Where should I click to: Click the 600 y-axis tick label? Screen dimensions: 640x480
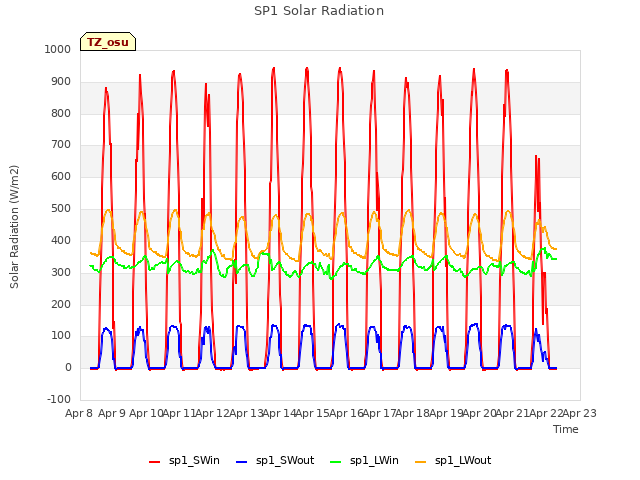(61, 176)
